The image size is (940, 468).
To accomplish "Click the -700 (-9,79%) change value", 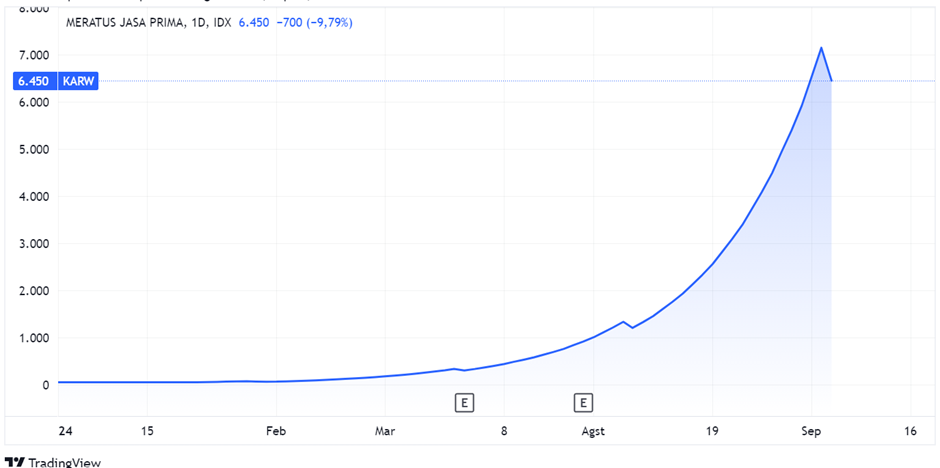I will click(314, 23).
